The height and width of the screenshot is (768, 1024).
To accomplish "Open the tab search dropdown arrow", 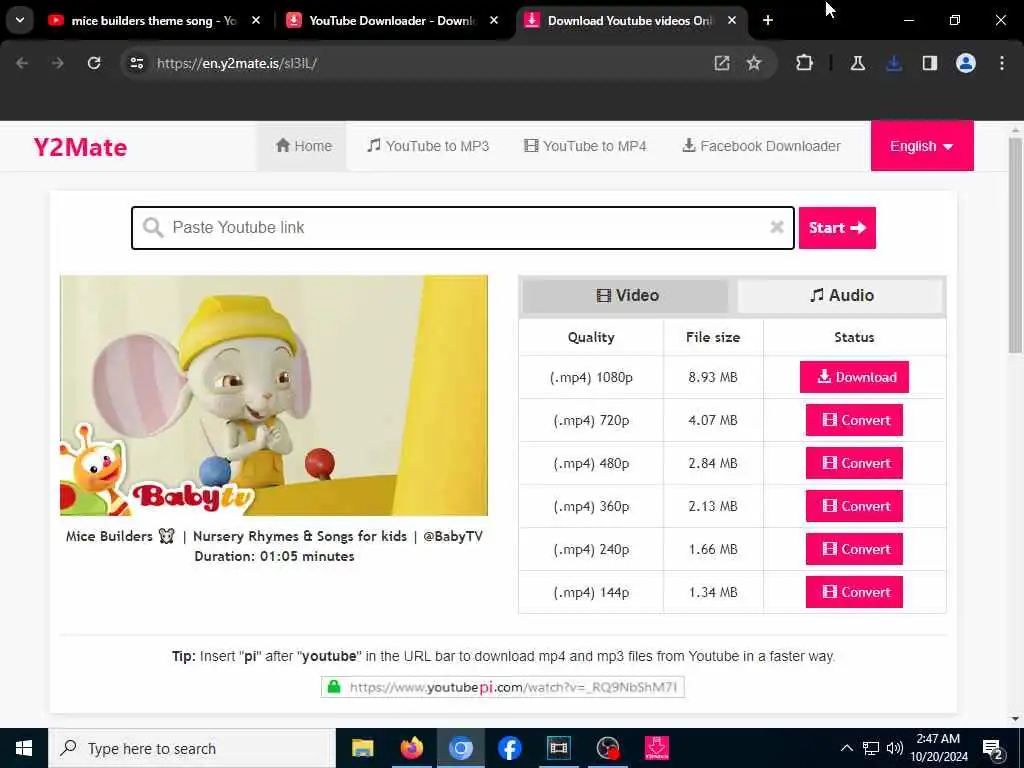I will tap(20, 21).
